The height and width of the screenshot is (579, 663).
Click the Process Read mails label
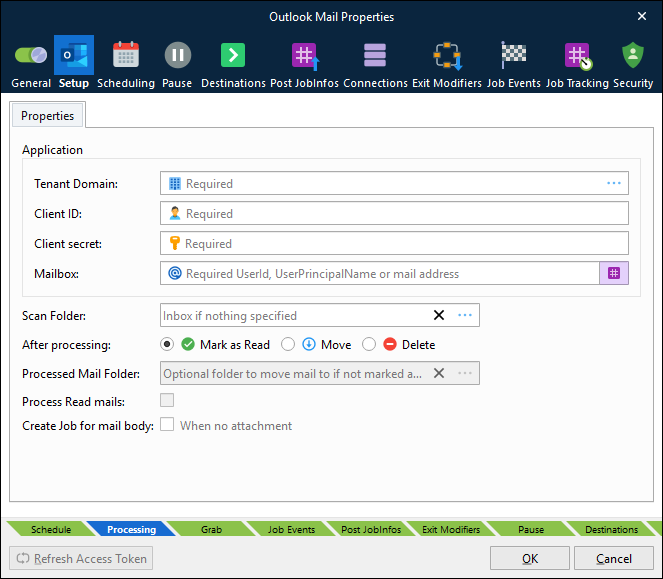[73, 401]
